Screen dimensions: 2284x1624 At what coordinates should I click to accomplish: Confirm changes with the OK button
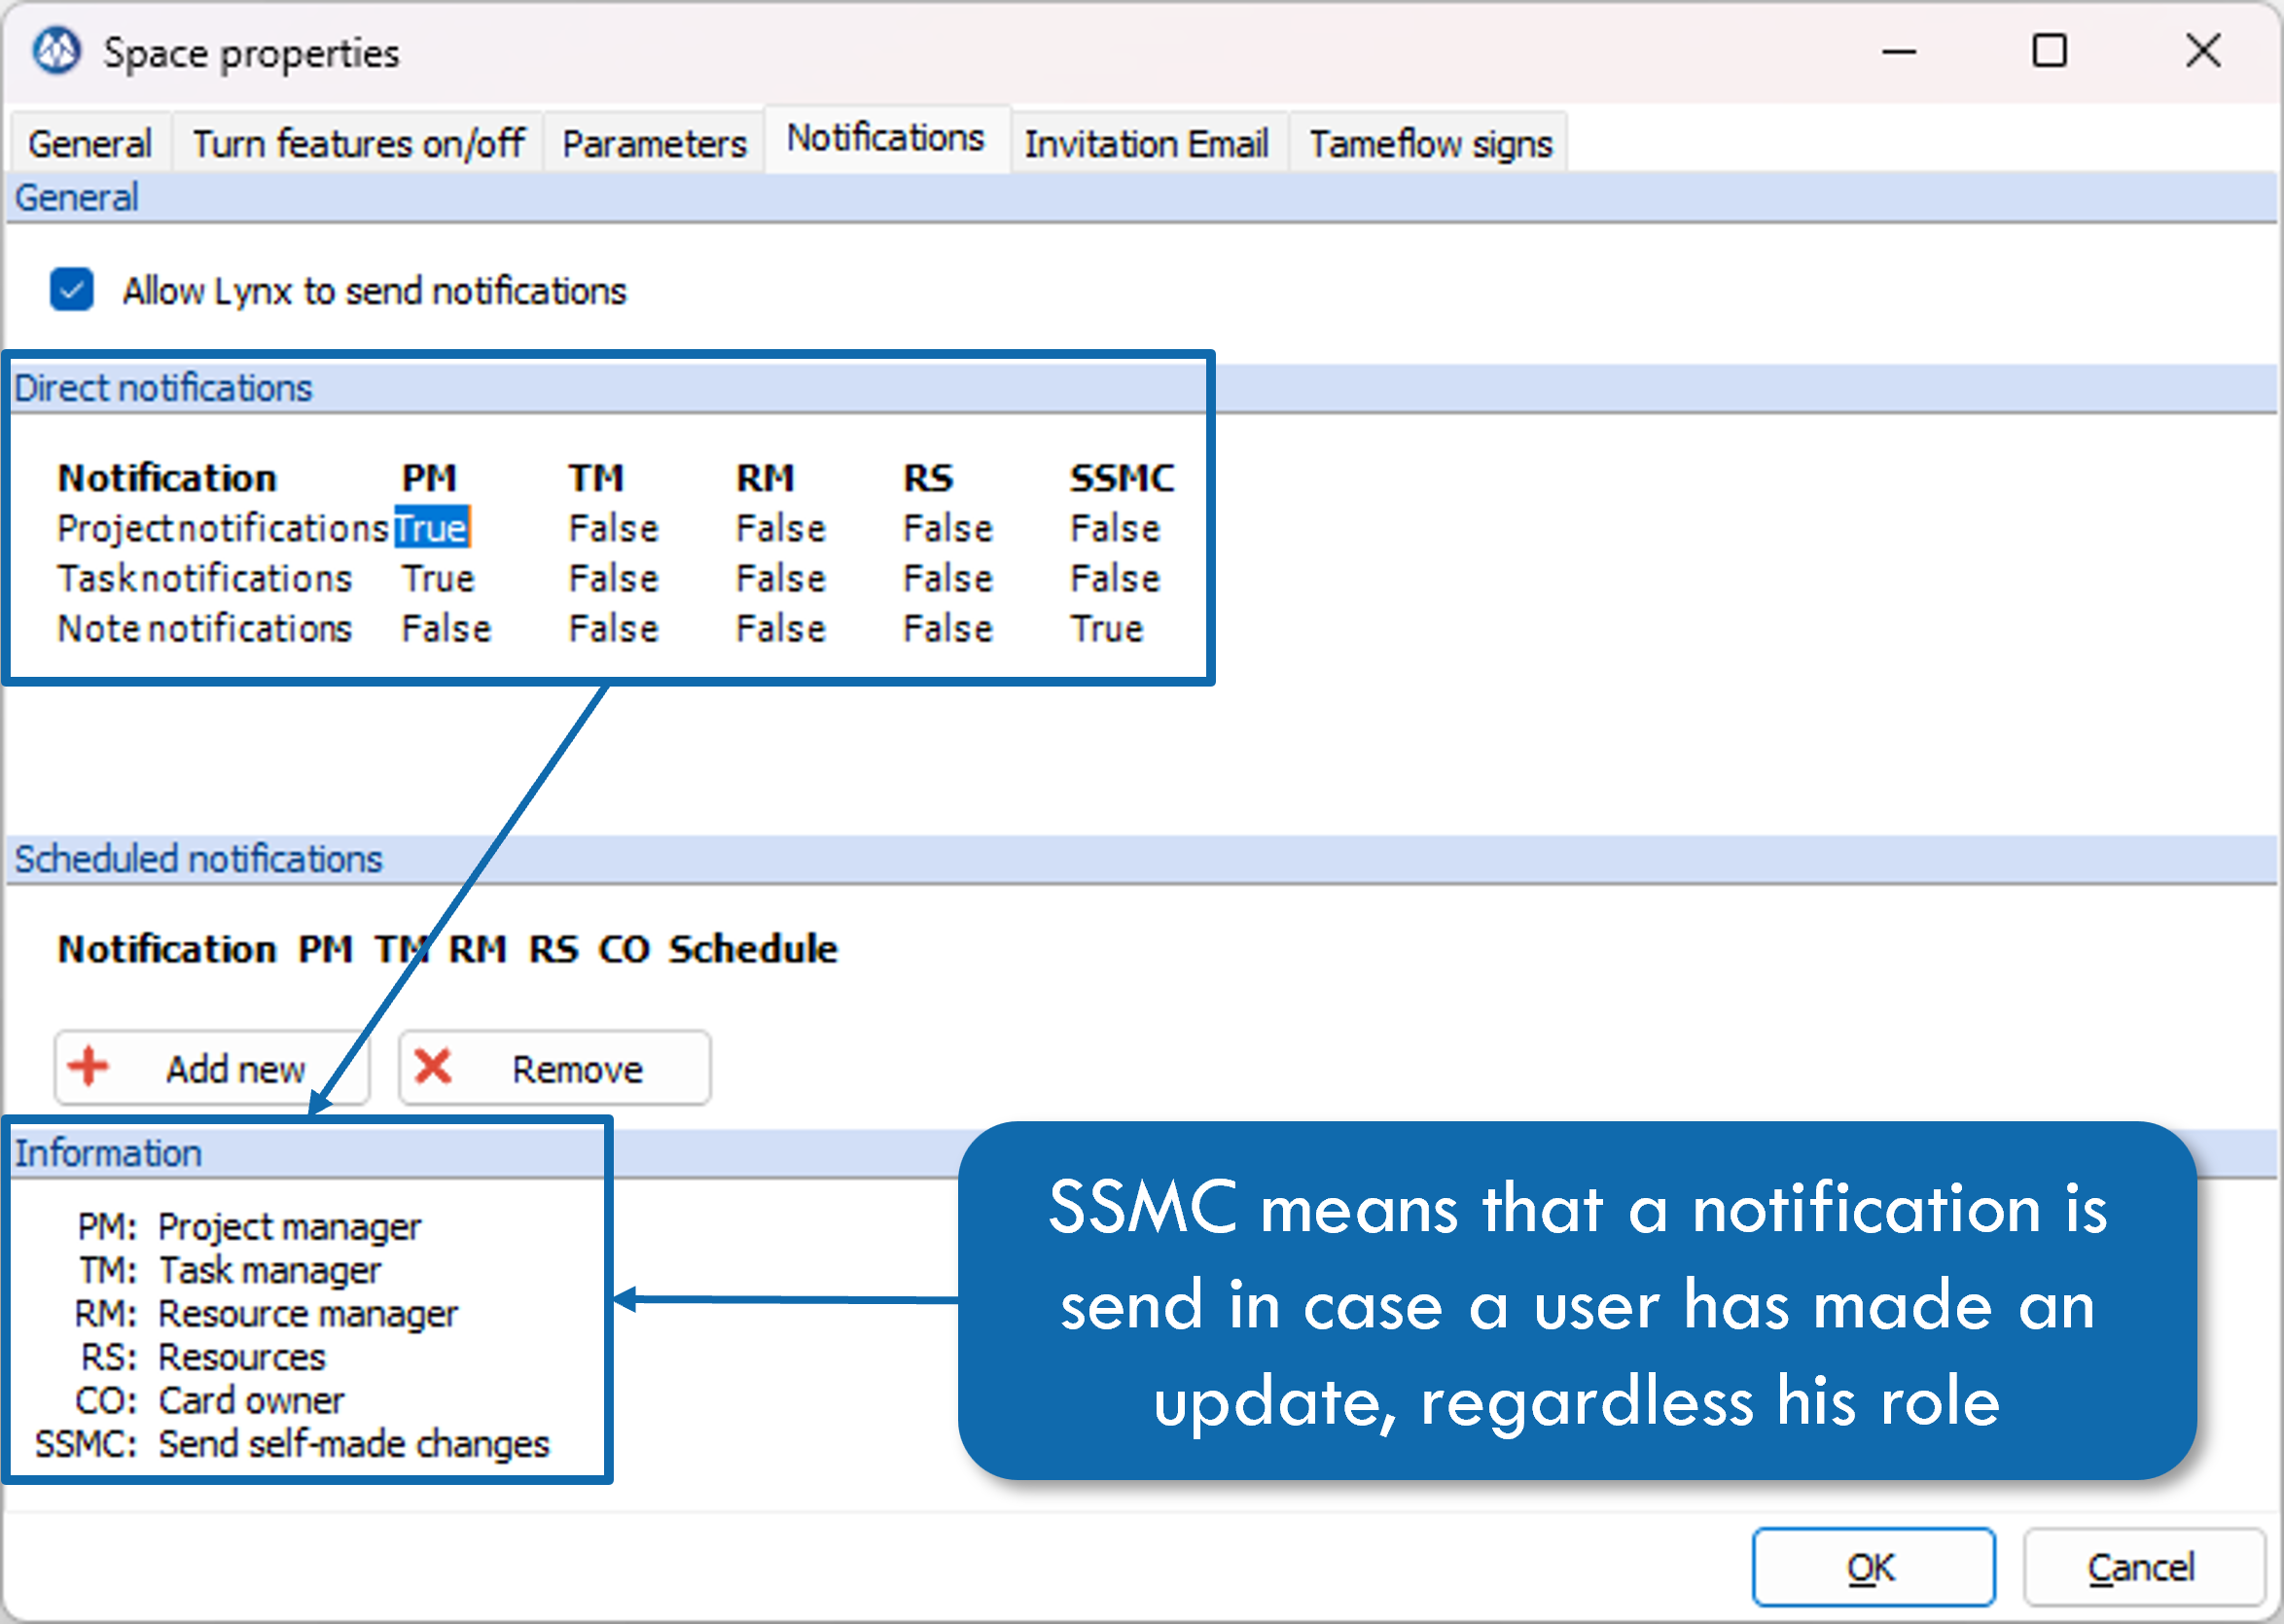click(x=1874, y=1566)
